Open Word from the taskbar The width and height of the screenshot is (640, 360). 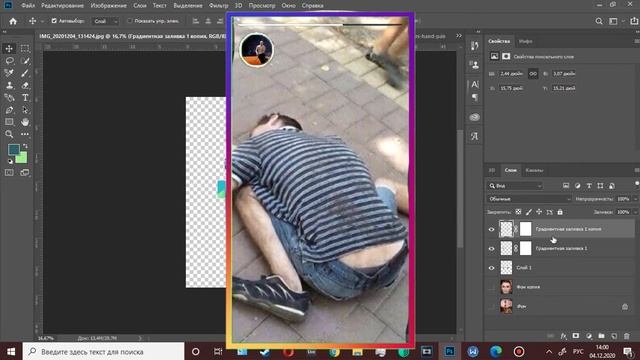[x=473, y=351]
